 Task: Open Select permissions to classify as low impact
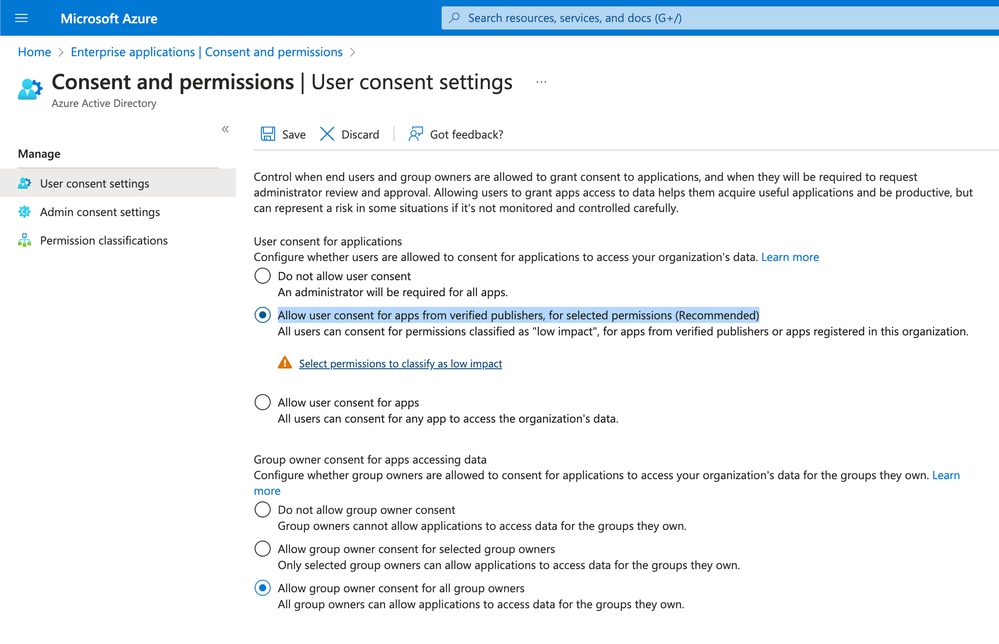[x=400, y=364]
